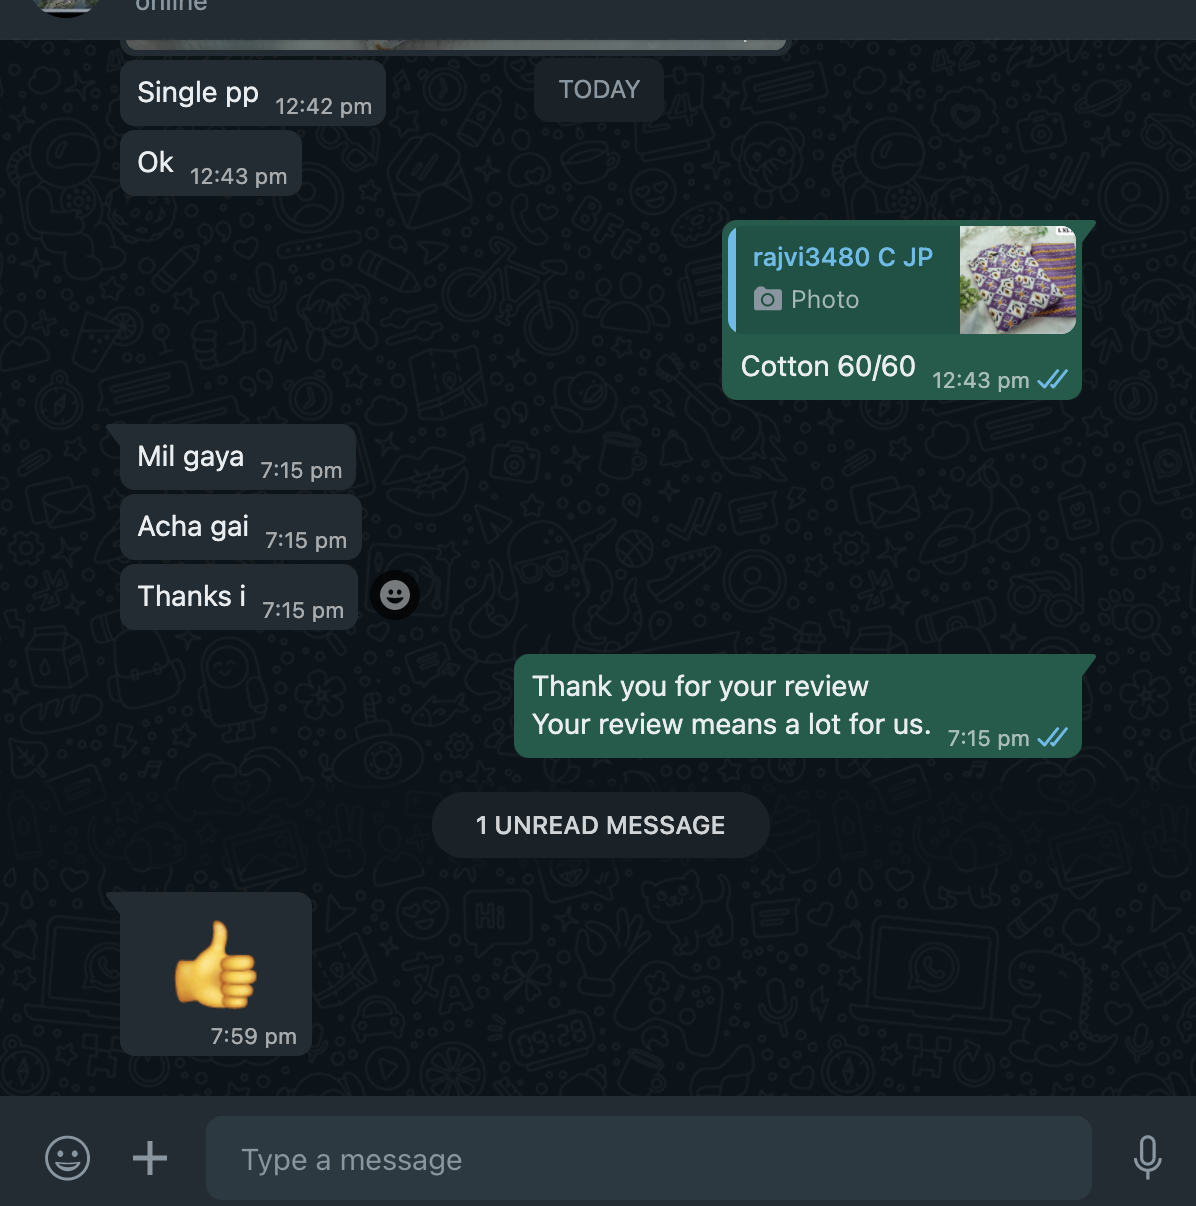Image resolution: width=1196 pixels, height=1206 pixels.
Task: Open quoted photo thumbnail of fabric
Action: click(x=1017, y=280)
